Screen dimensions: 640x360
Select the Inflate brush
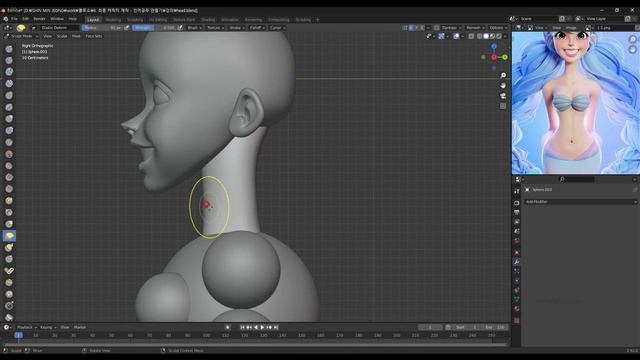coord(9,119)
